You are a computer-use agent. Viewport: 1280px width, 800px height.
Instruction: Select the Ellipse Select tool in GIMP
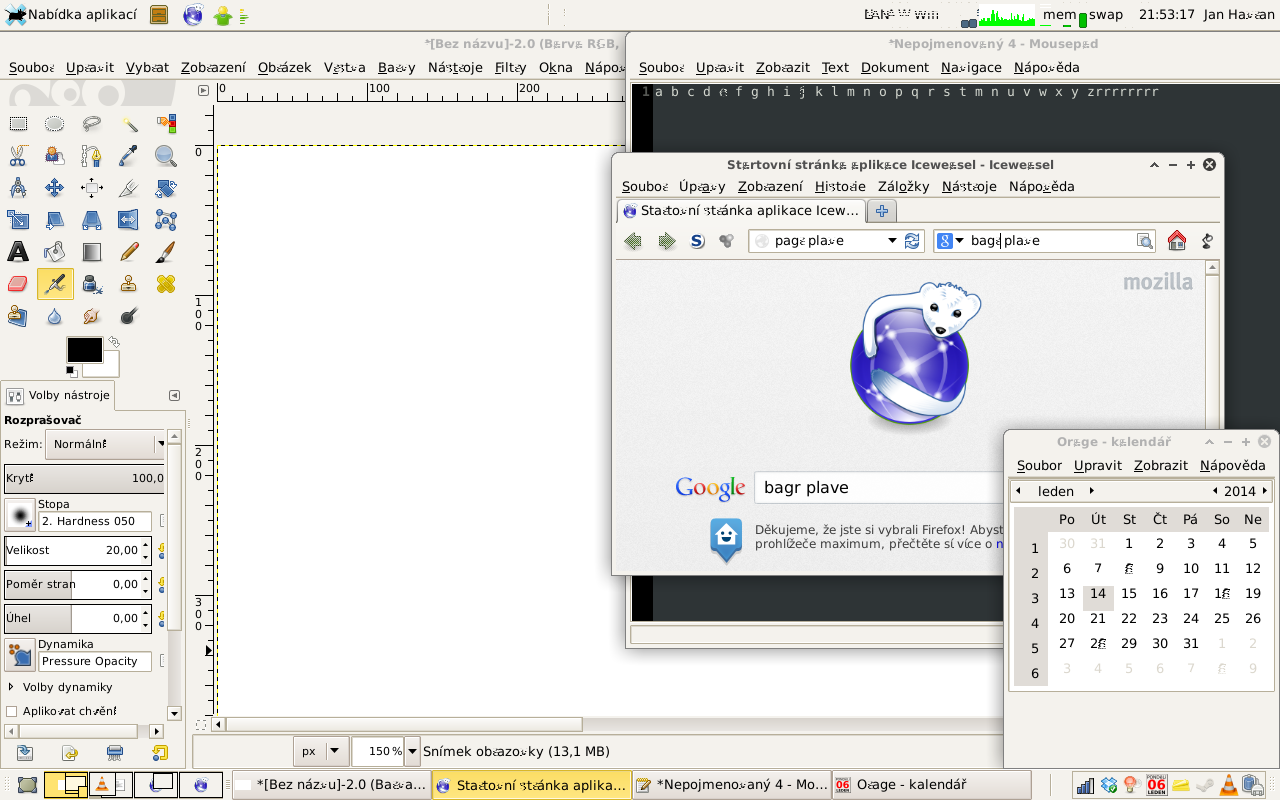[55, 124]
